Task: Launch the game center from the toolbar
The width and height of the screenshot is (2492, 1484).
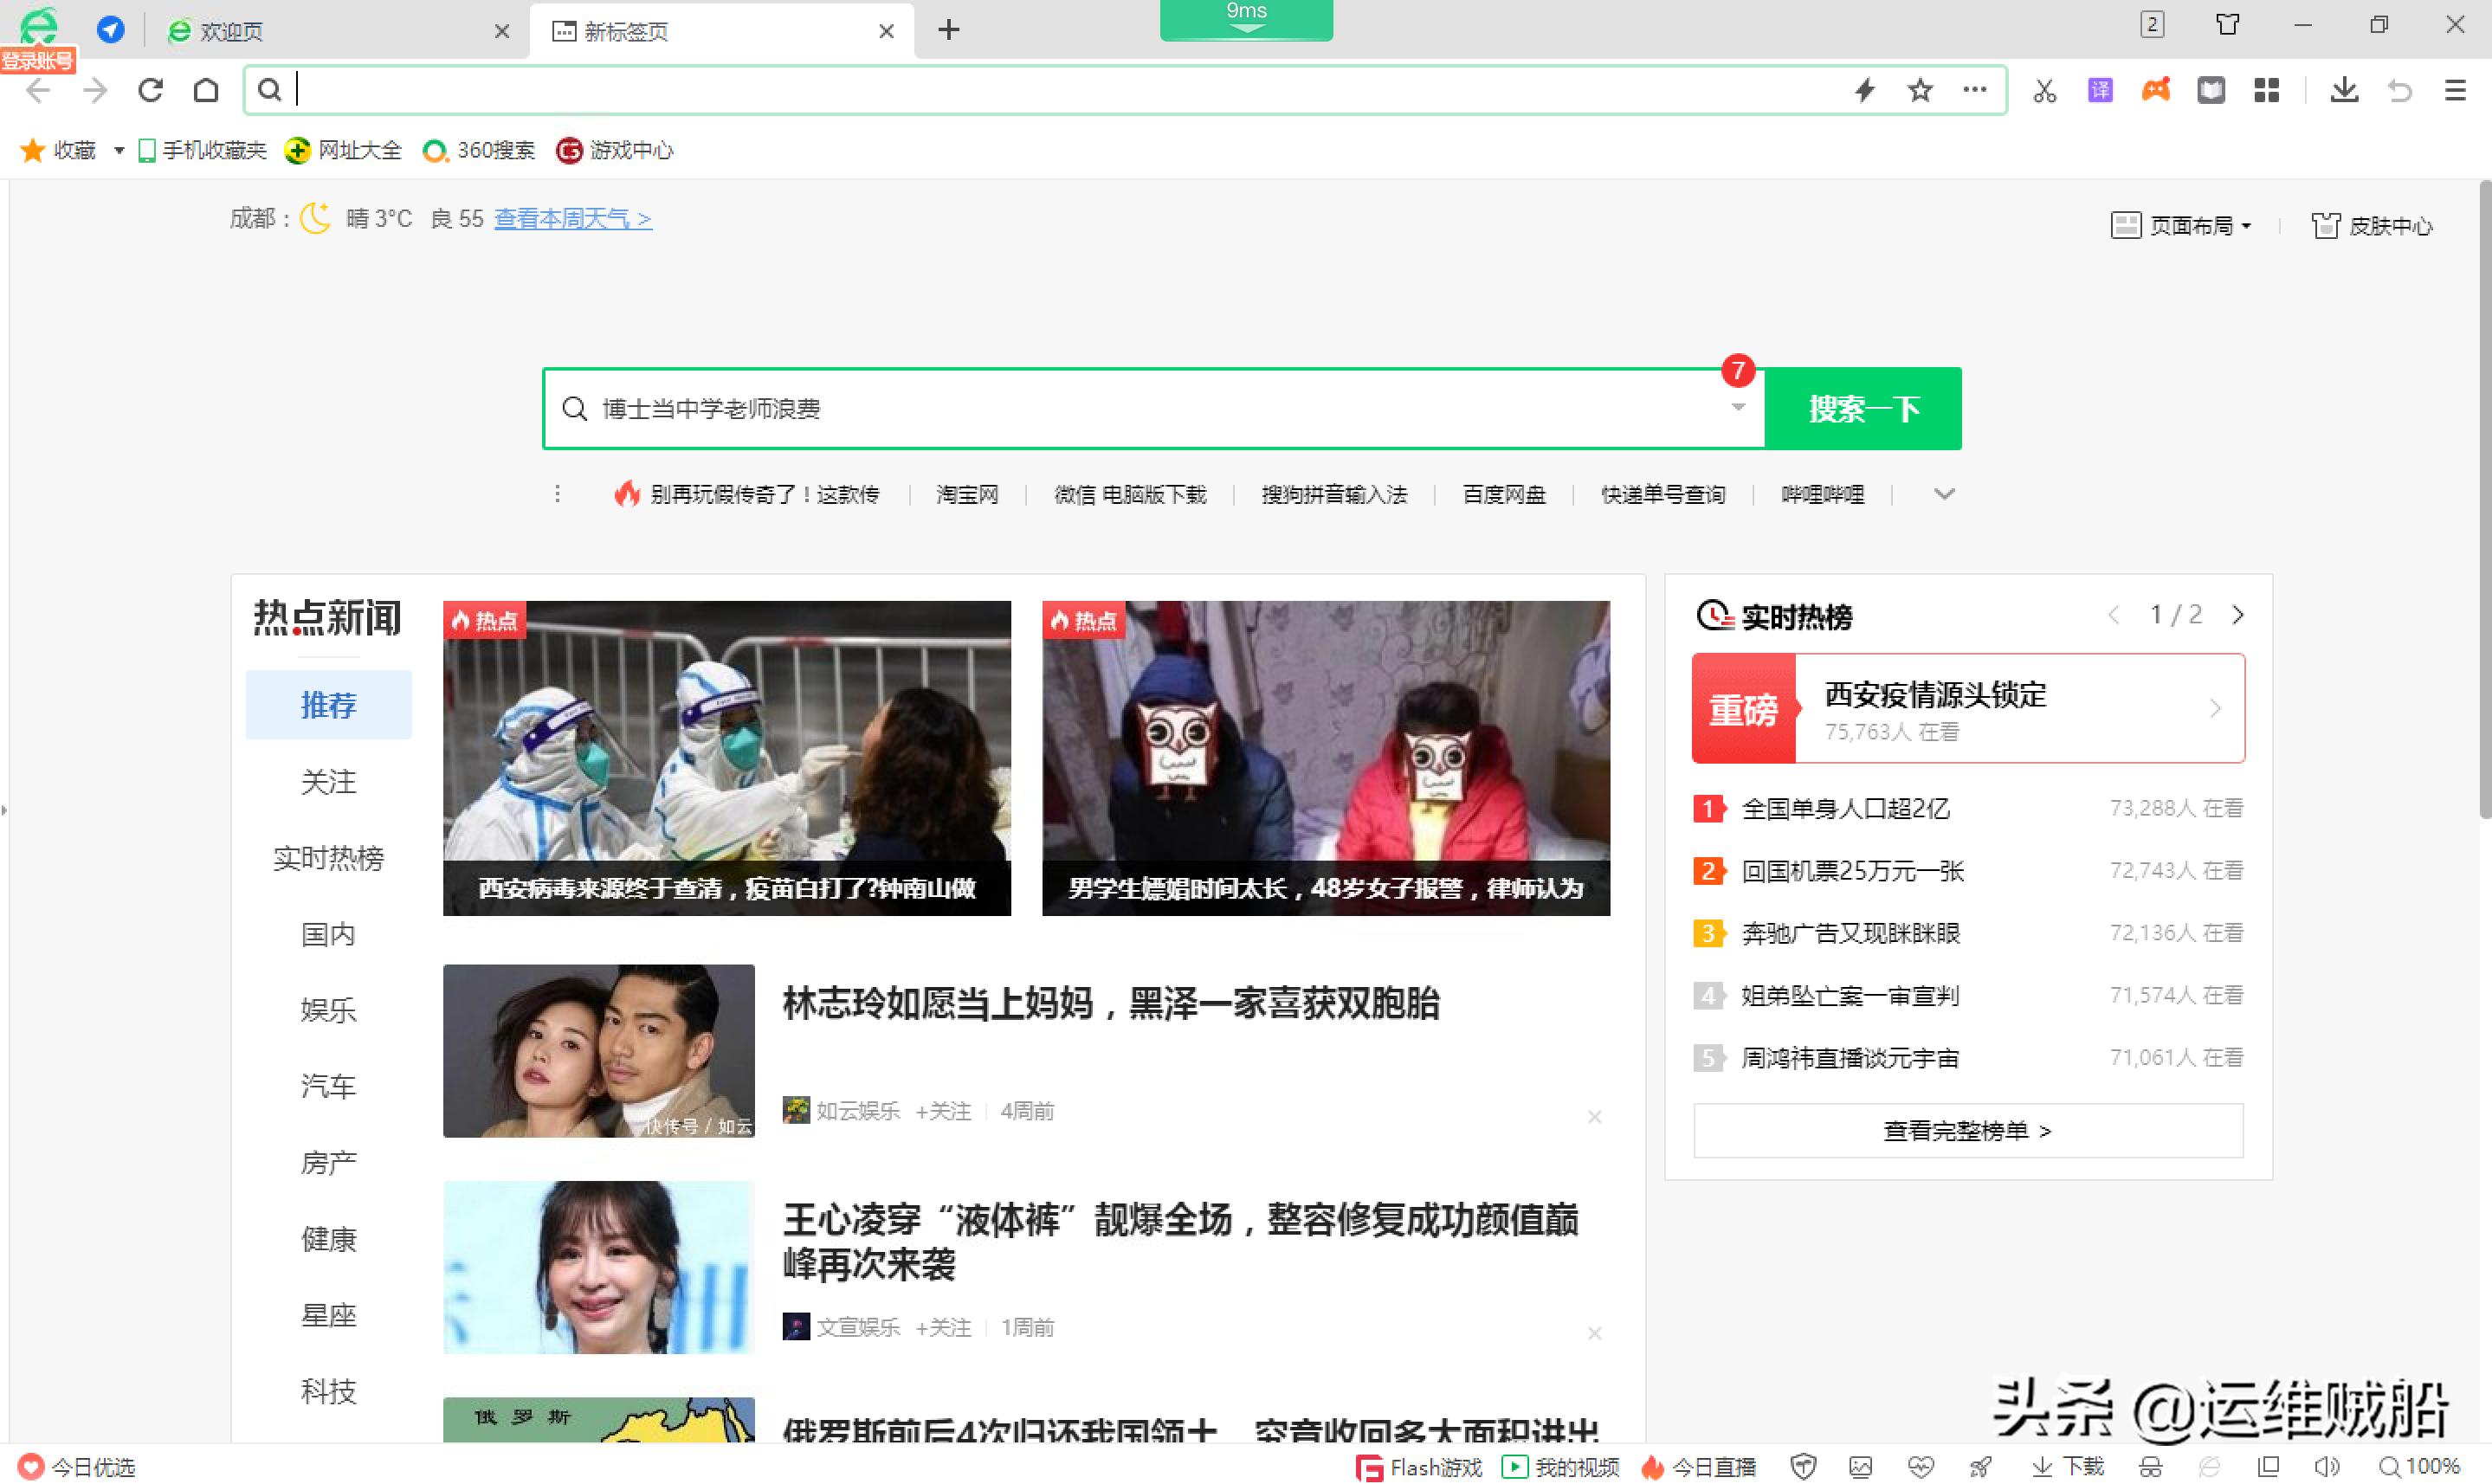Action: (2156, 90)
